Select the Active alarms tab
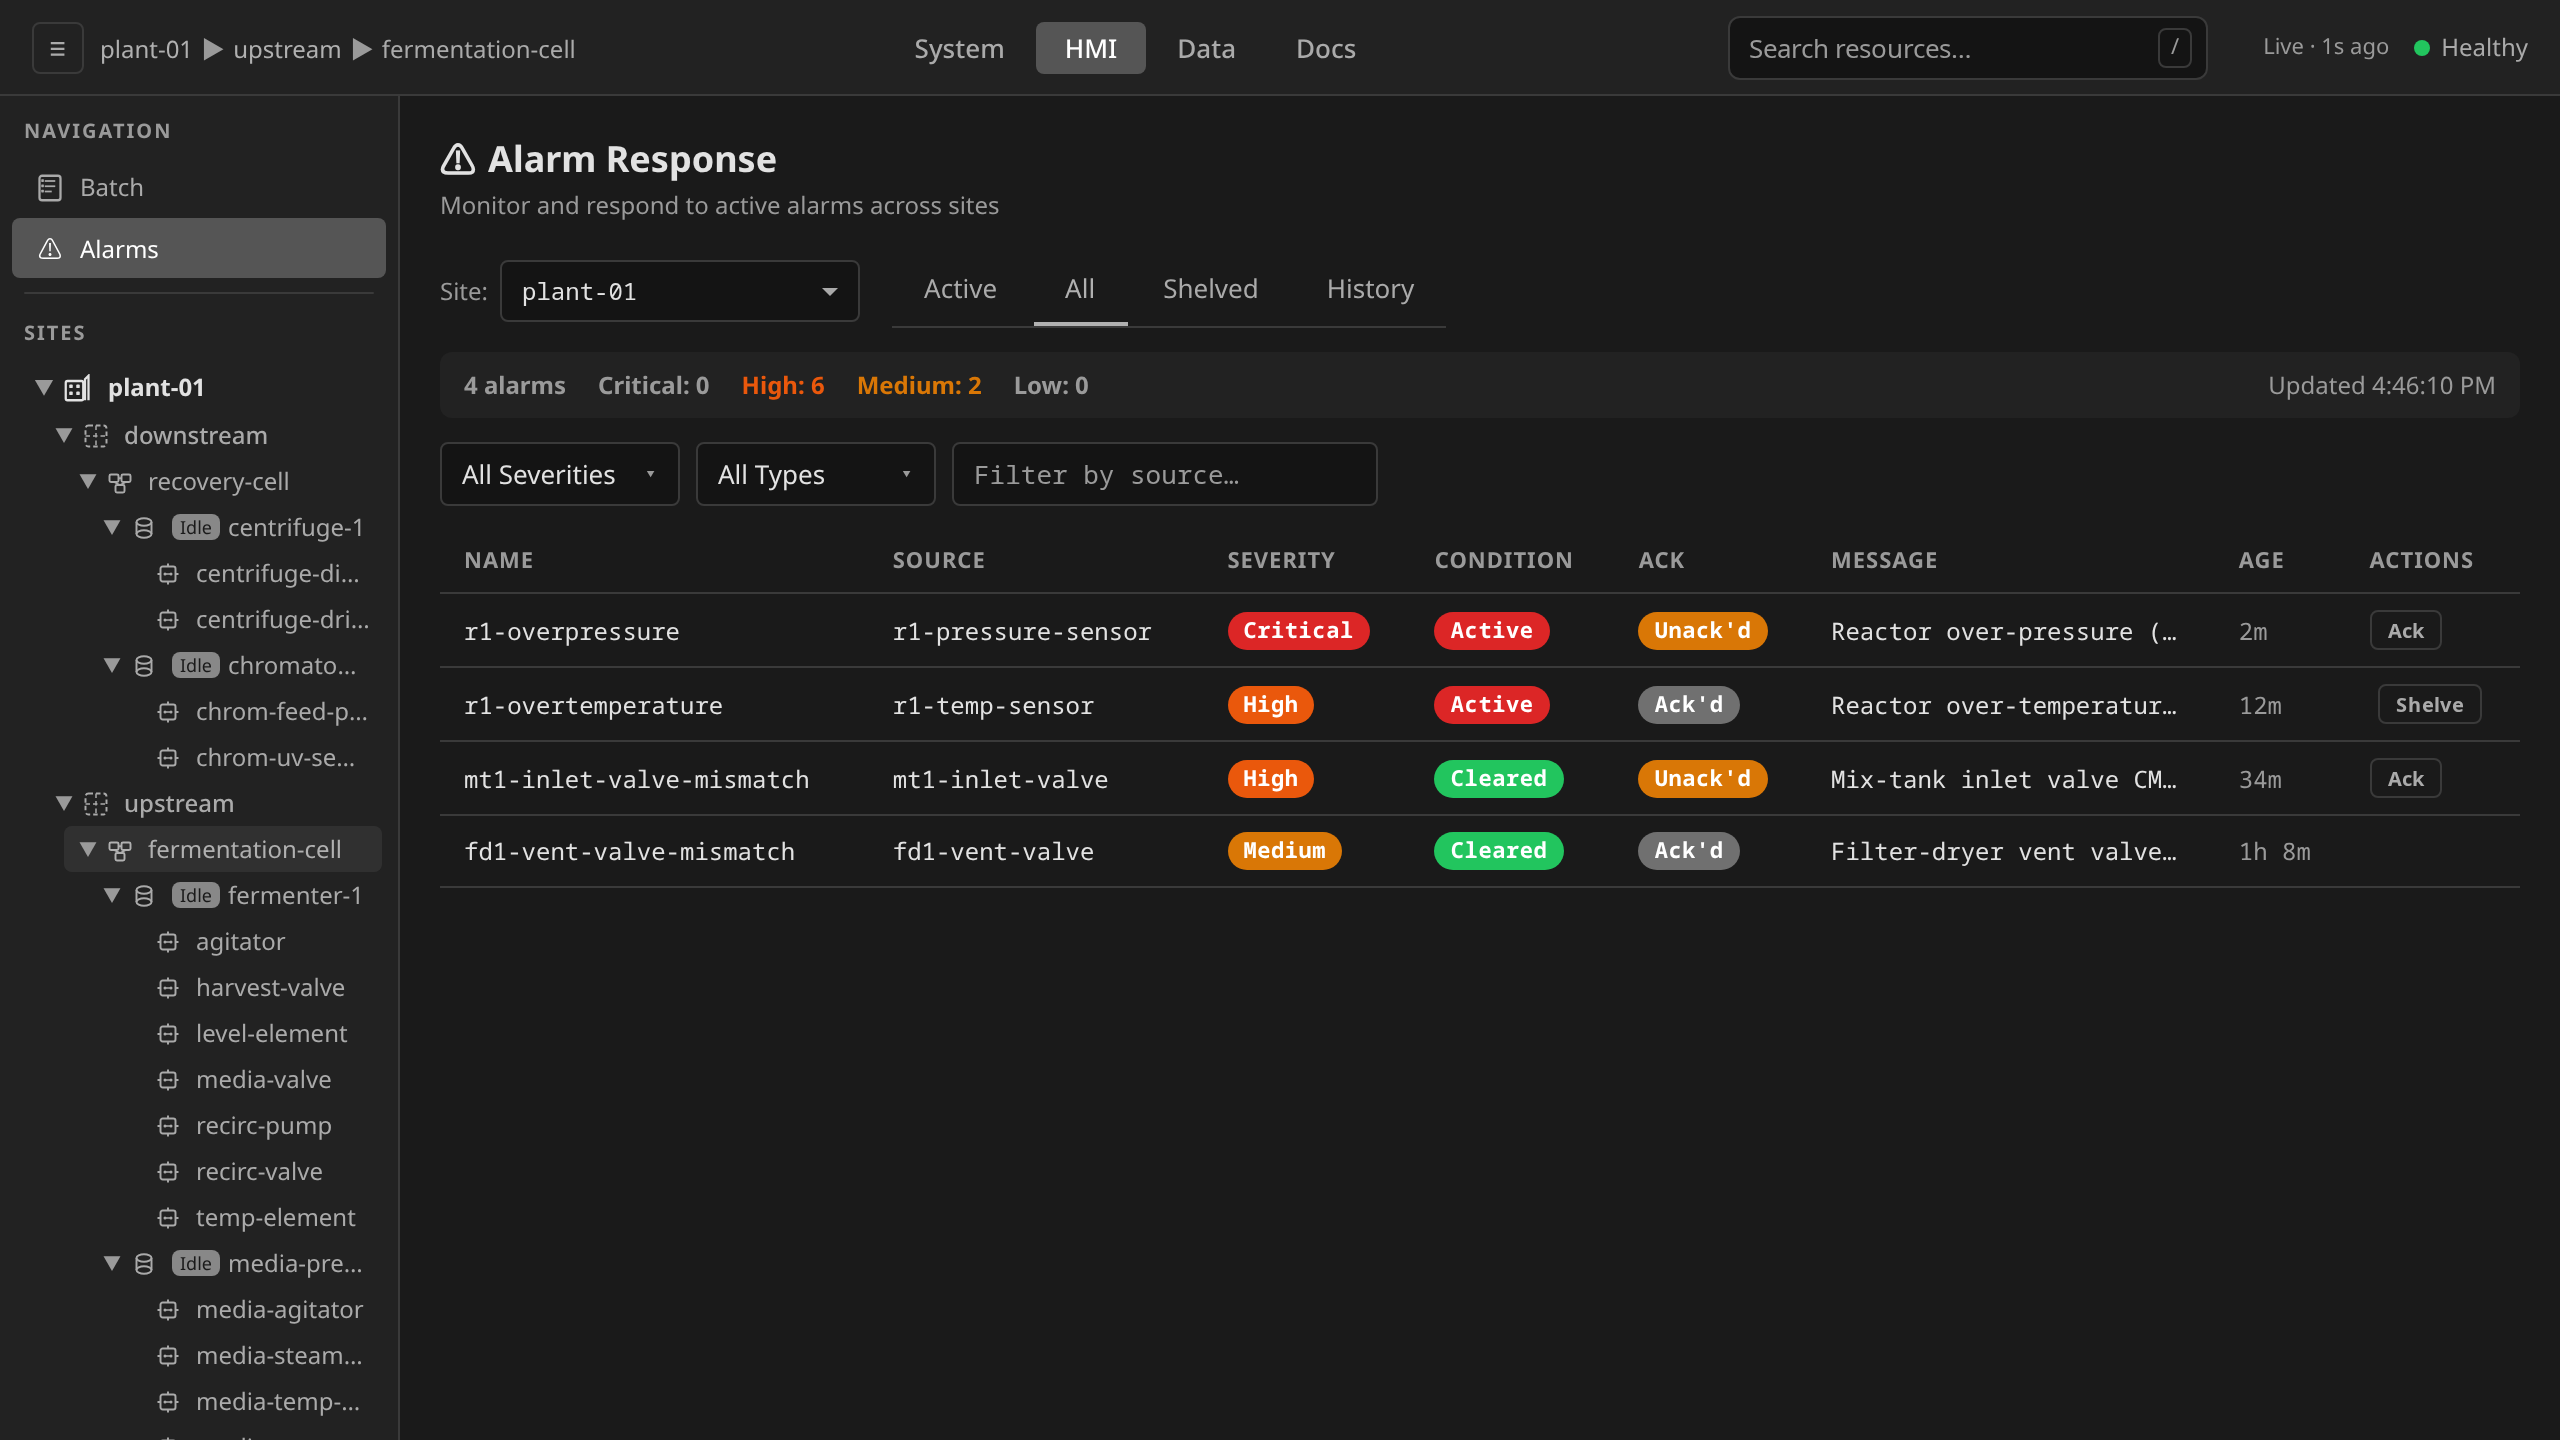Viewport: 2560px width, 1440px height. (960, 289)
